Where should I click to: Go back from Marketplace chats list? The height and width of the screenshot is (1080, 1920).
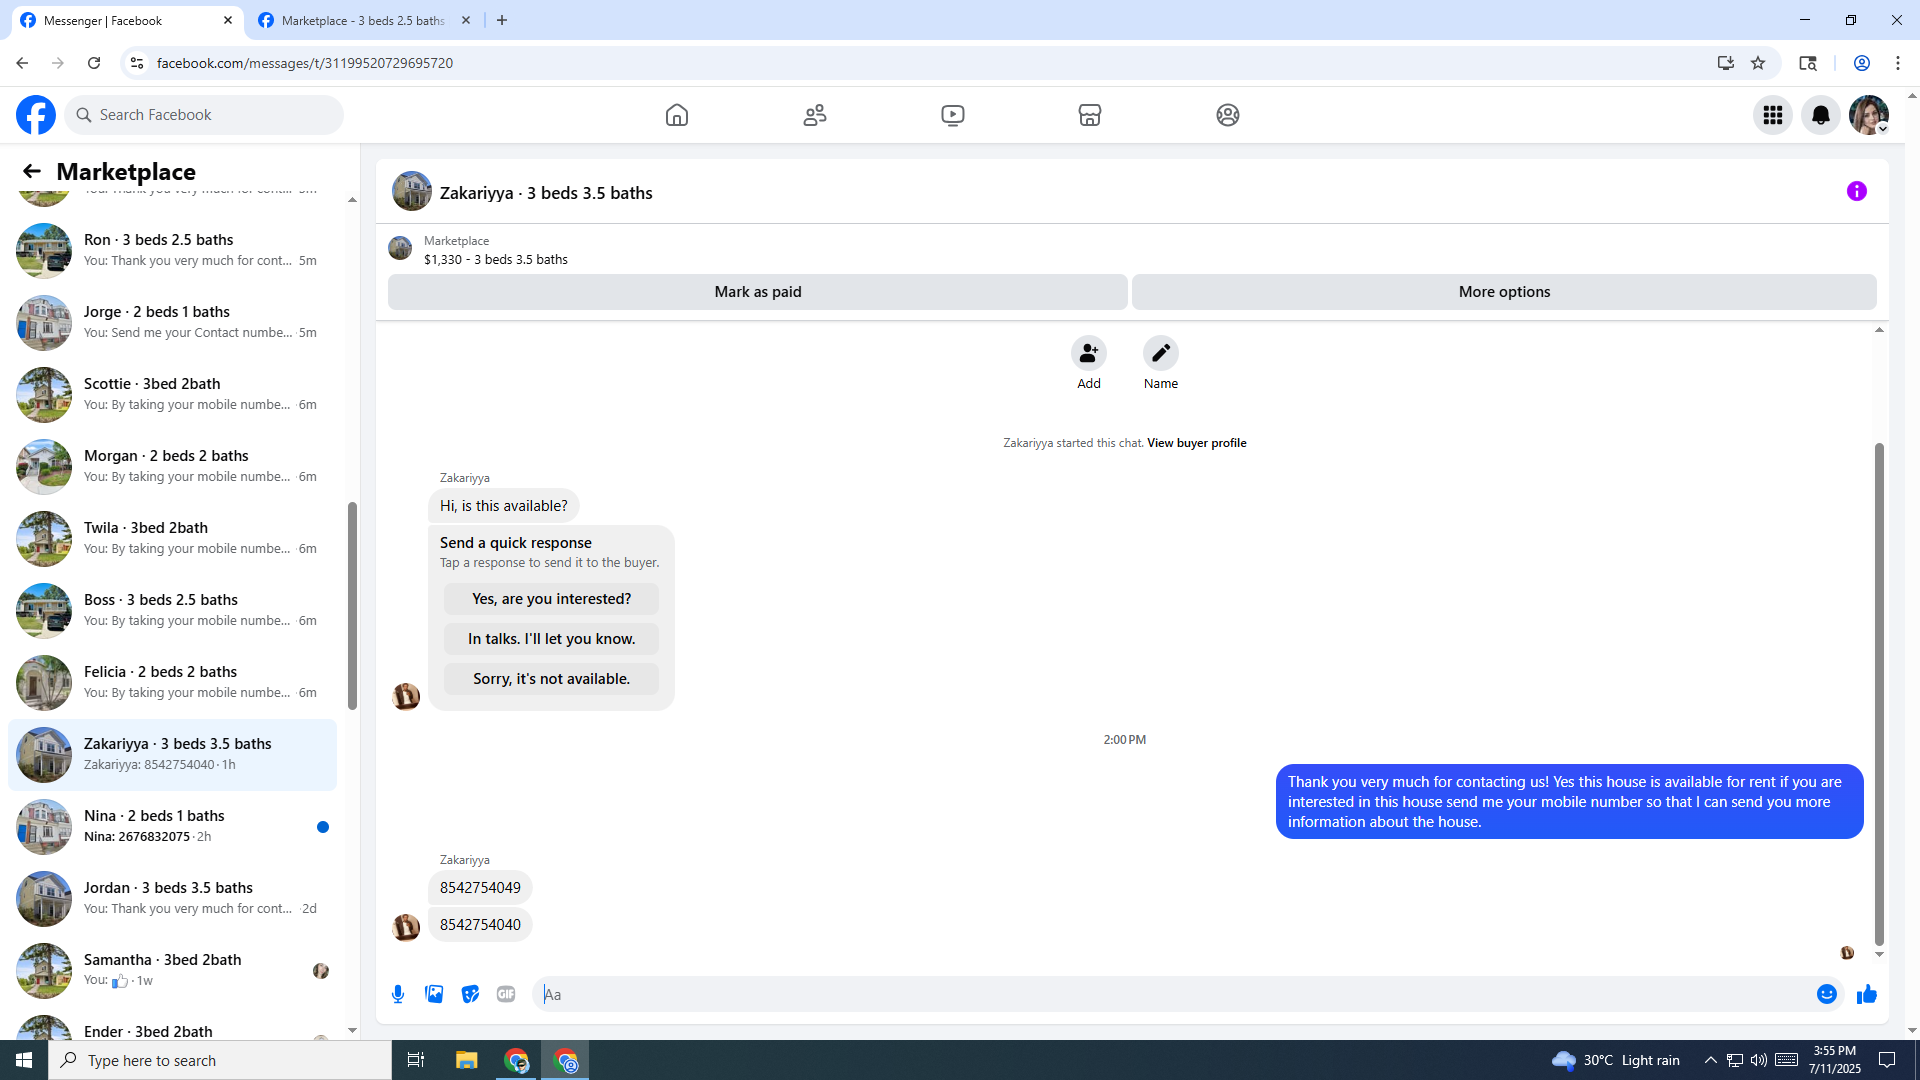click(32, 171)
